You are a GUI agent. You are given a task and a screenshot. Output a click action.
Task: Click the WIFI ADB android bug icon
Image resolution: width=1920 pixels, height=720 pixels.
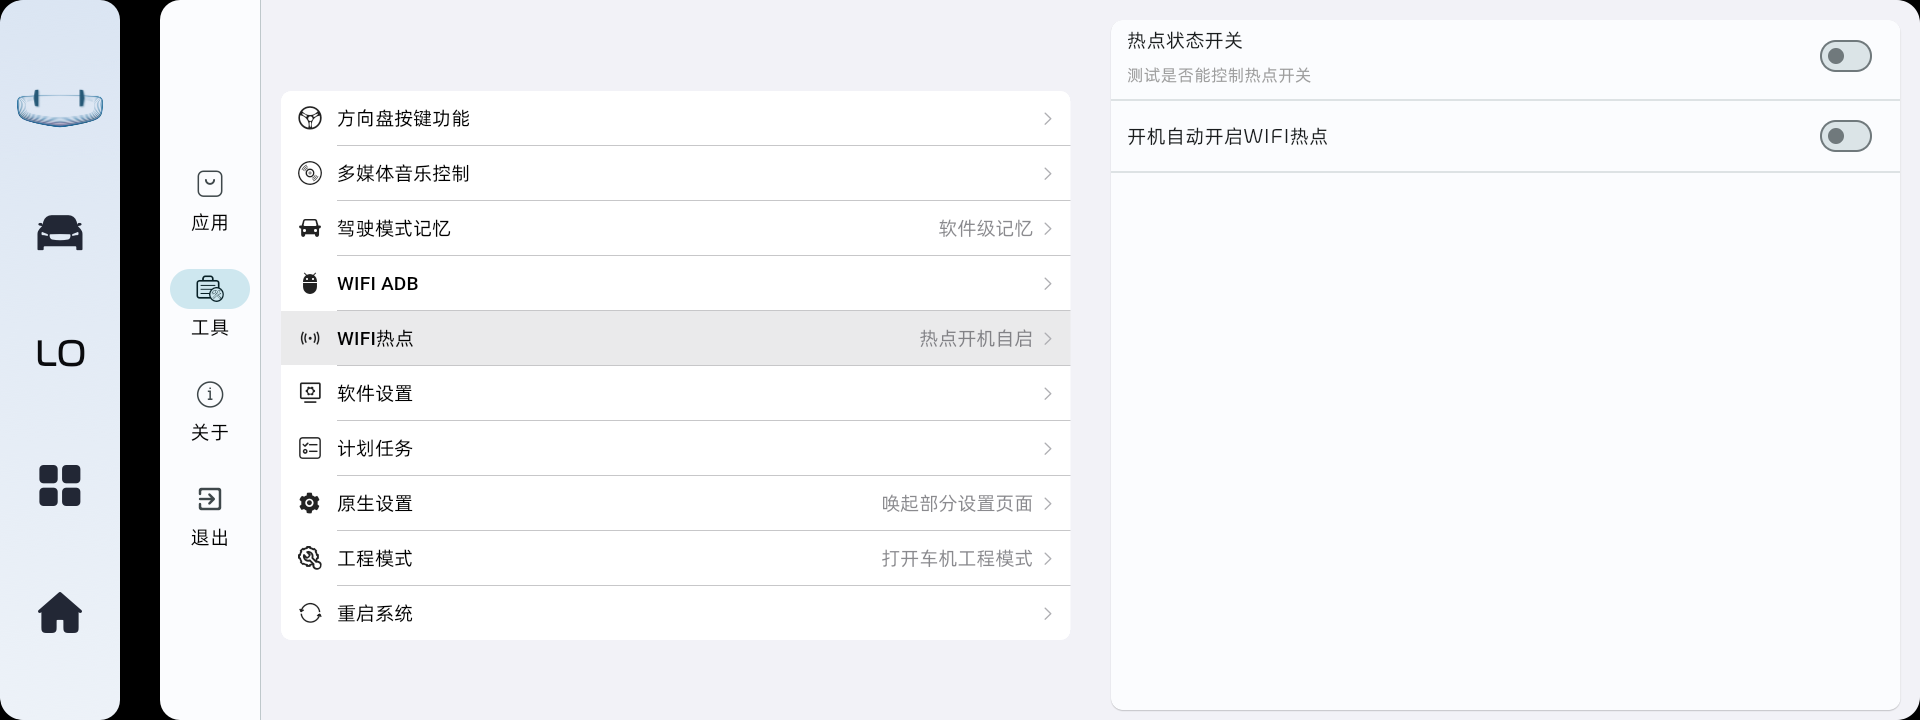(310, 283)
